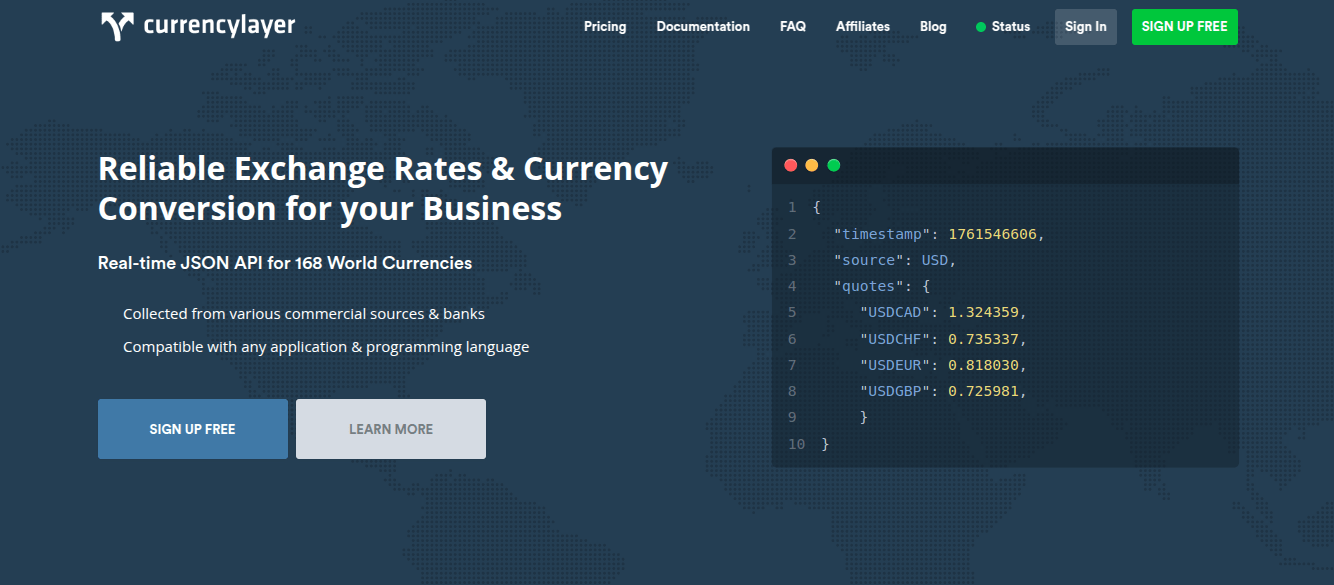Click the yellow dot in code window

[x=812, y=165]
